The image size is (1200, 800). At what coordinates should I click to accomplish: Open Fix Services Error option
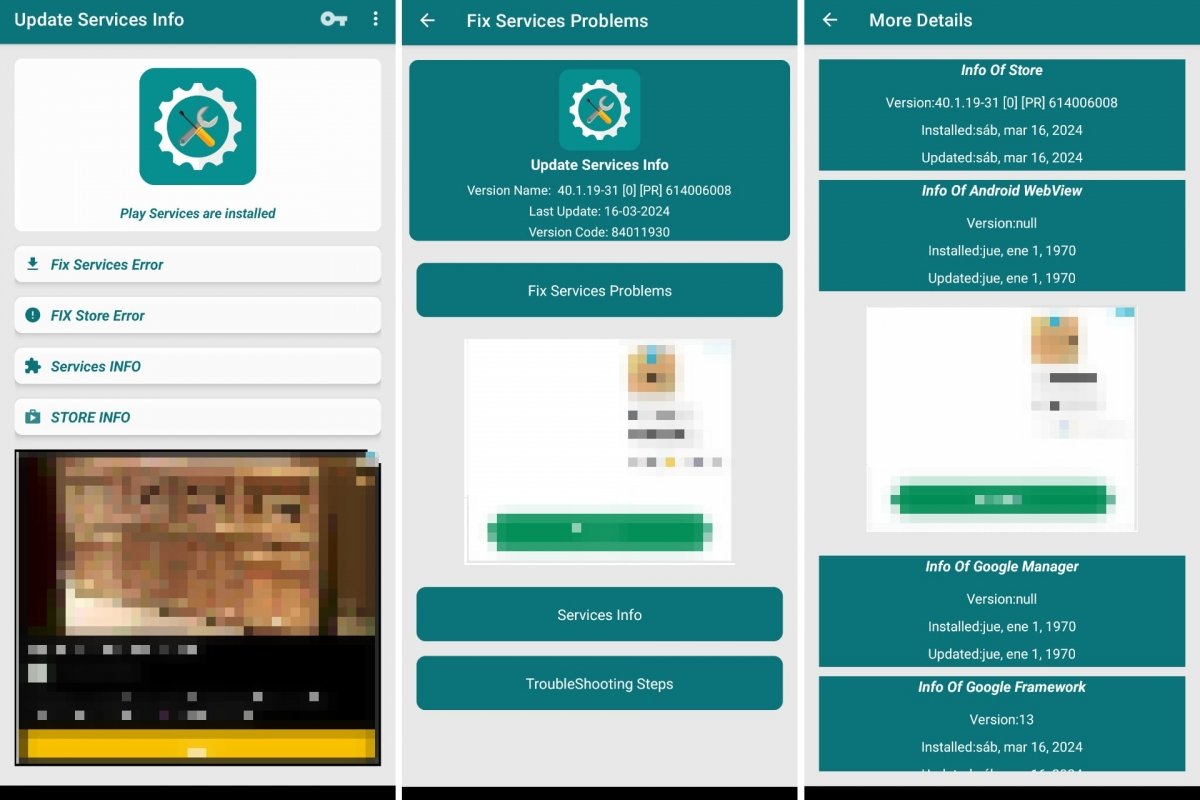point(198,264)
